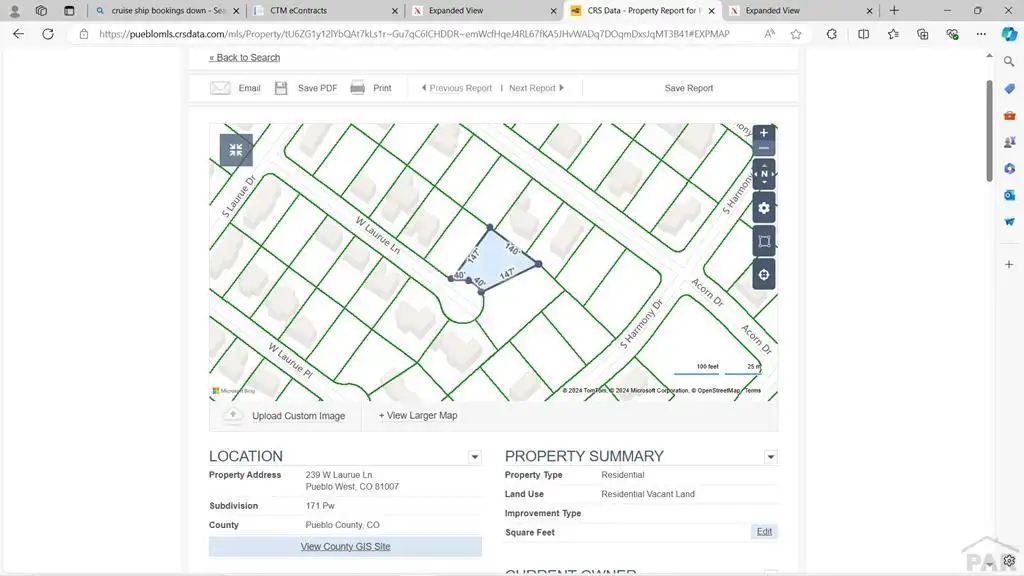Click the Email envelope icon
The image size is (1024, 576).
click(x=220, y=88)
